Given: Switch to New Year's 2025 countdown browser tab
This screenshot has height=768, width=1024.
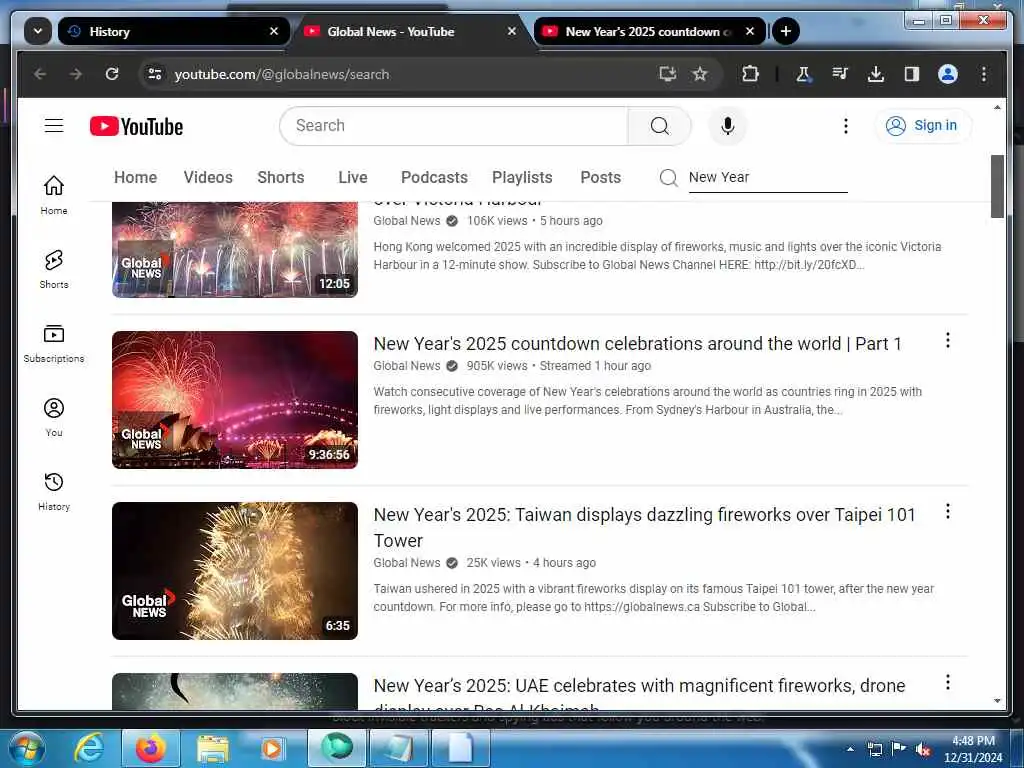Looking at the screenshot, I should pyautogui.click(x=650, y=31).
